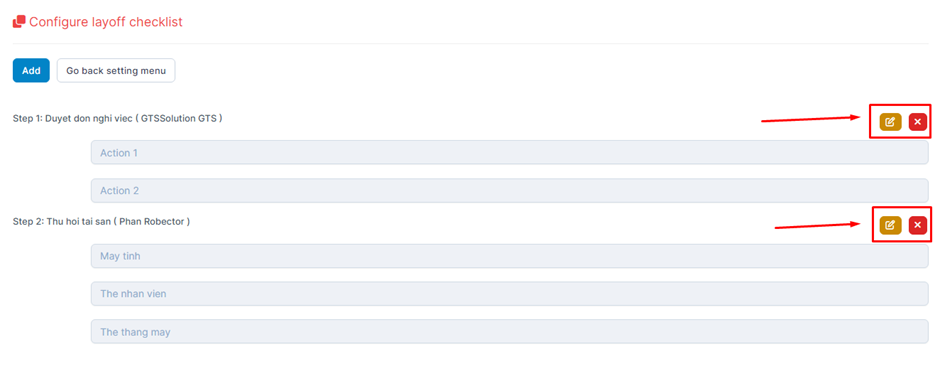Go back to the setting menu

116,70
